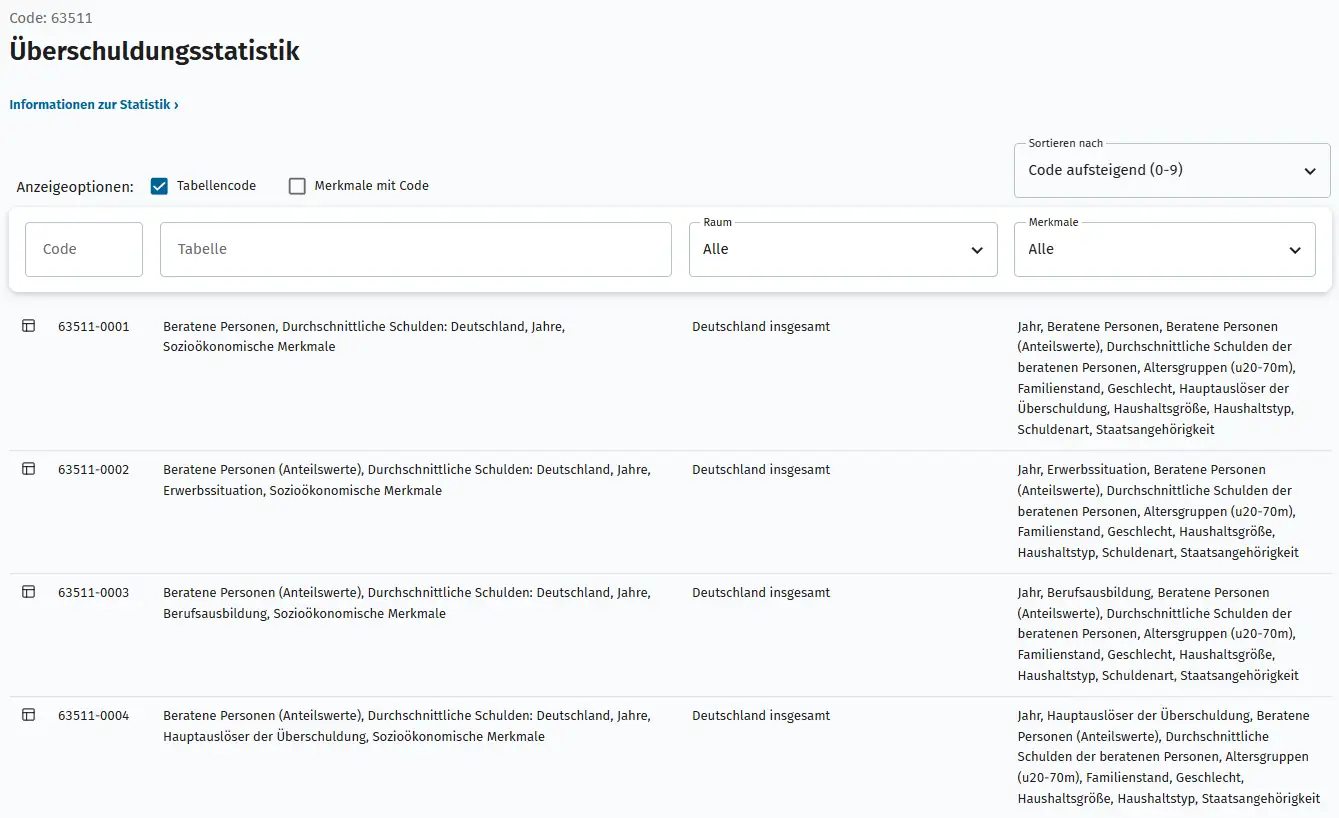Click the chevron of the Merkmale dropdown

pos(1296,249)
